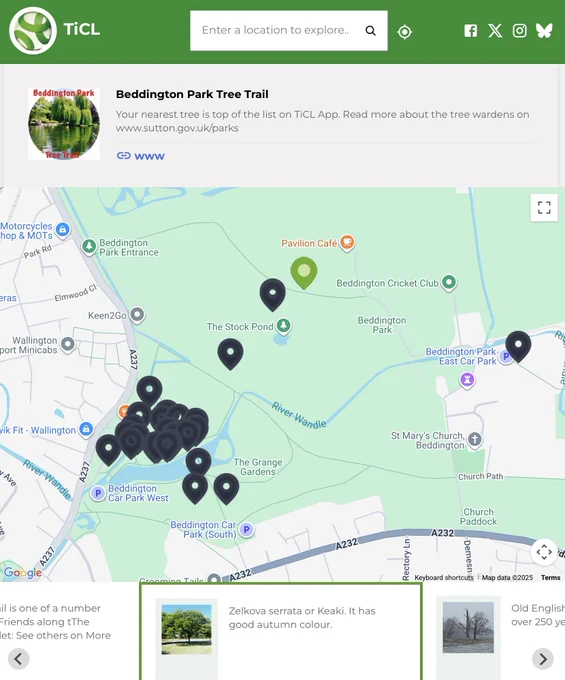Select the marker at Beddington Park East Car Park
Screen dimensions: 565x680
pyautogui.click(x=518, y=347)
